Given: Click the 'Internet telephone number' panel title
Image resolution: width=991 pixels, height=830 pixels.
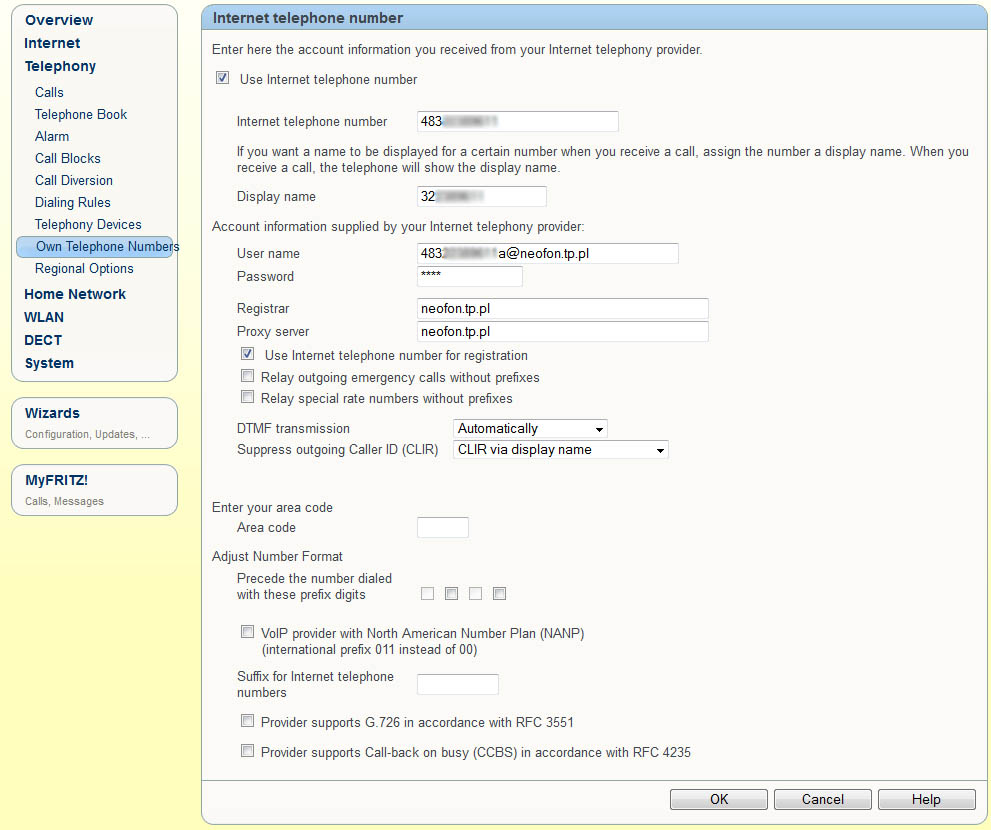Looking at the screenshot, I should click(308, 18).
